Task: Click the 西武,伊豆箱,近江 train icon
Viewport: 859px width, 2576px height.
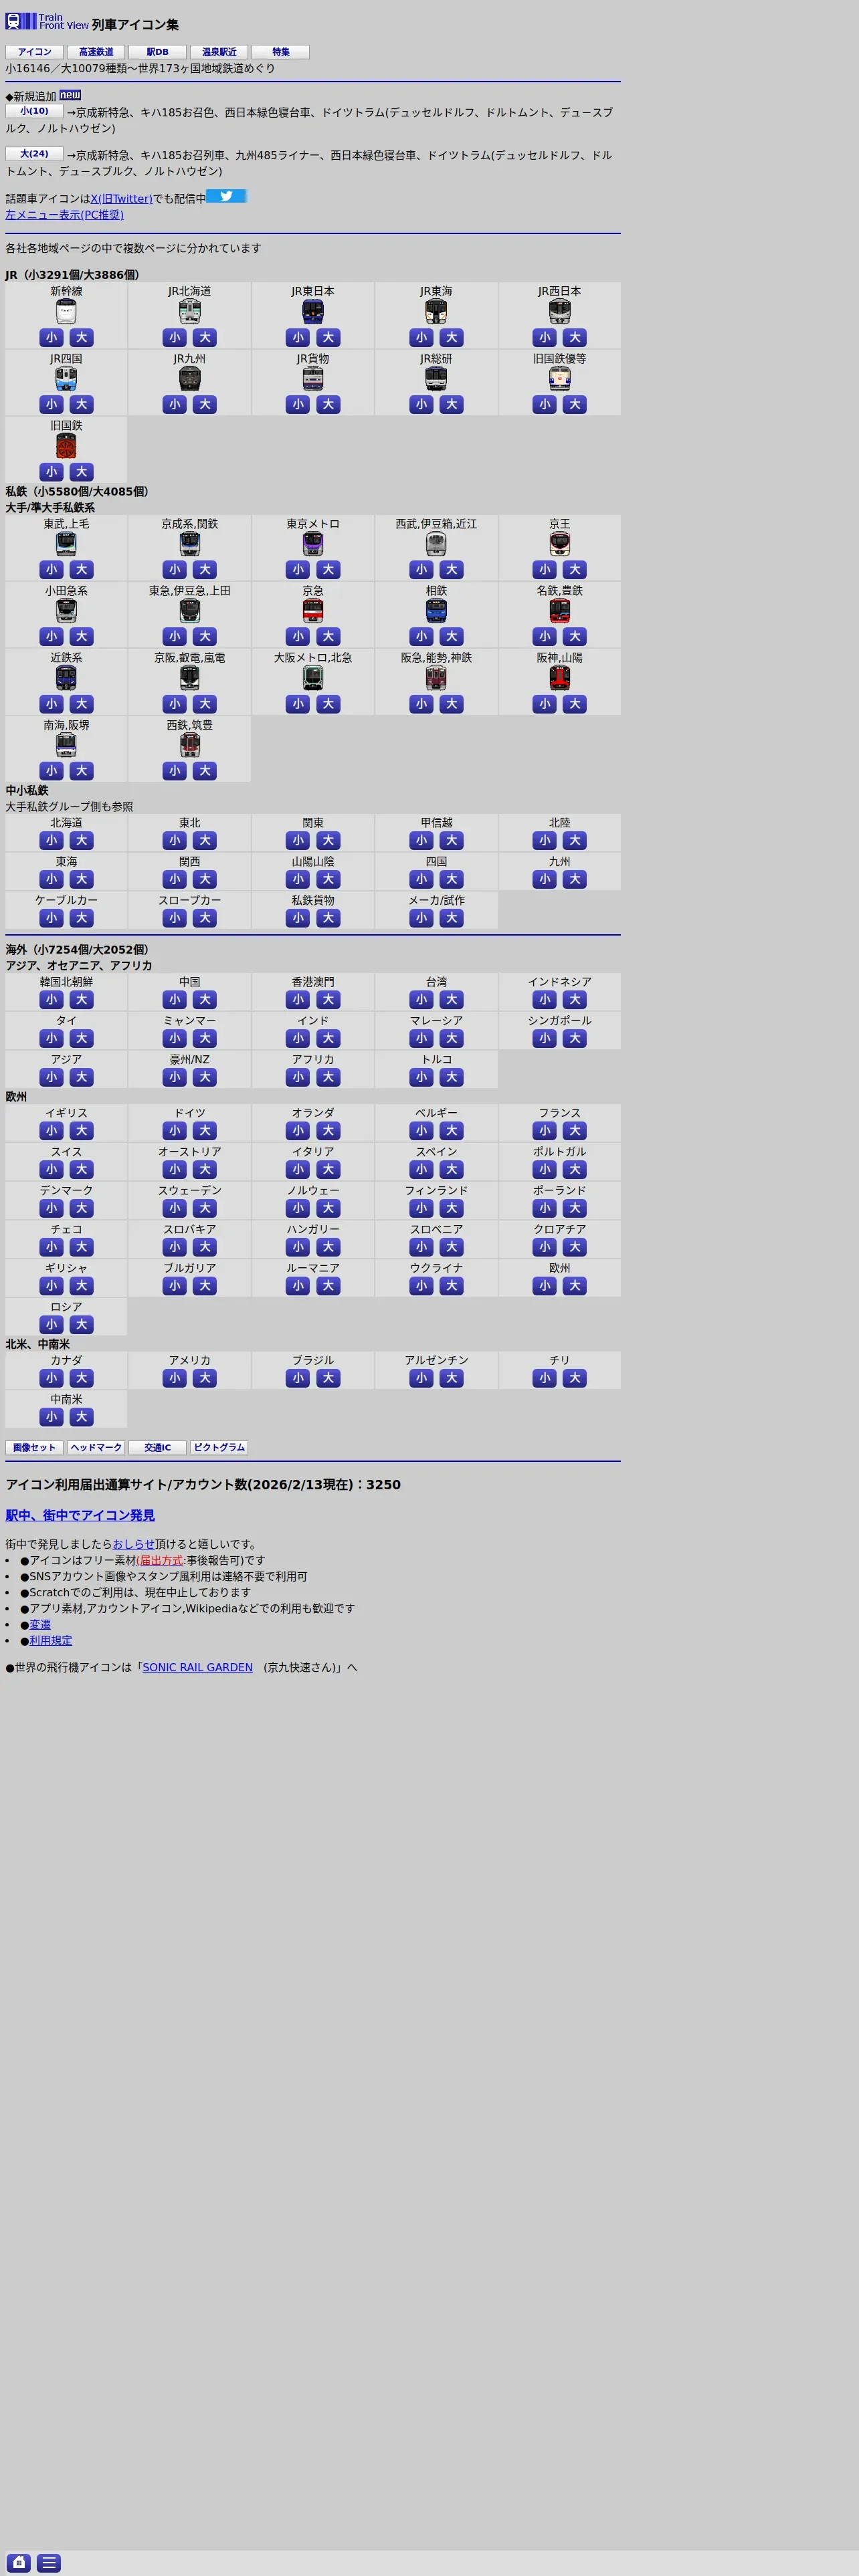Action: (436, 544)
